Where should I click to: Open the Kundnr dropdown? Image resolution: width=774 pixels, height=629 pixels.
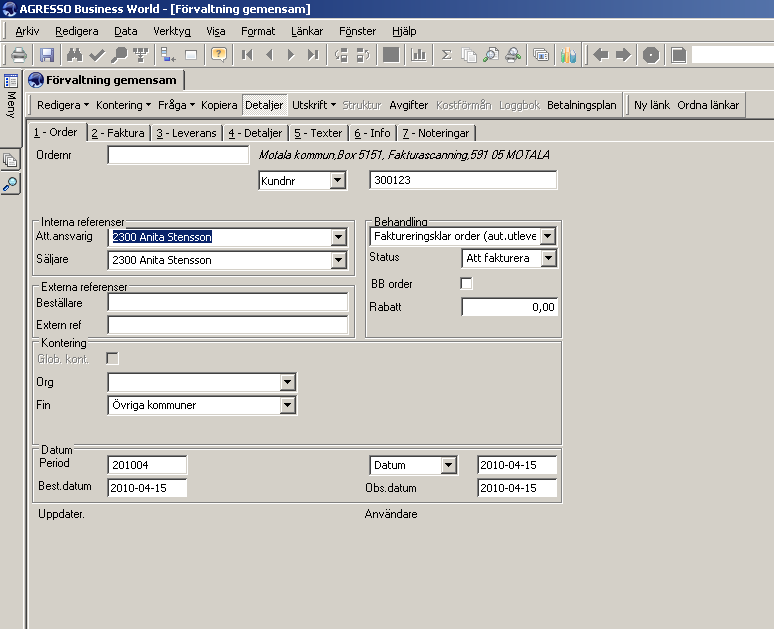(338, 180)
